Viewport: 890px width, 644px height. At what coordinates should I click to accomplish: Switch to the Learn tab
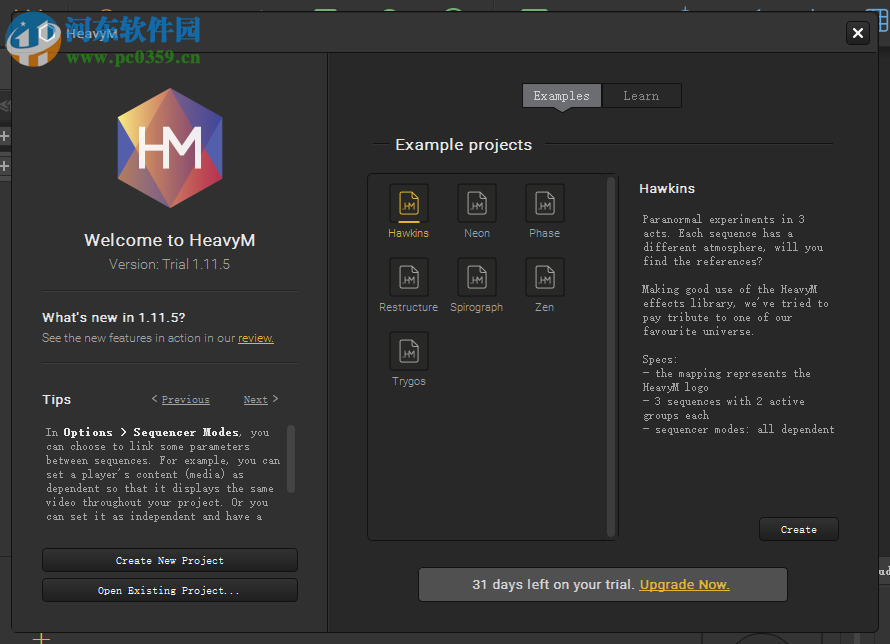pyautogui.click(x=641, y=96)
